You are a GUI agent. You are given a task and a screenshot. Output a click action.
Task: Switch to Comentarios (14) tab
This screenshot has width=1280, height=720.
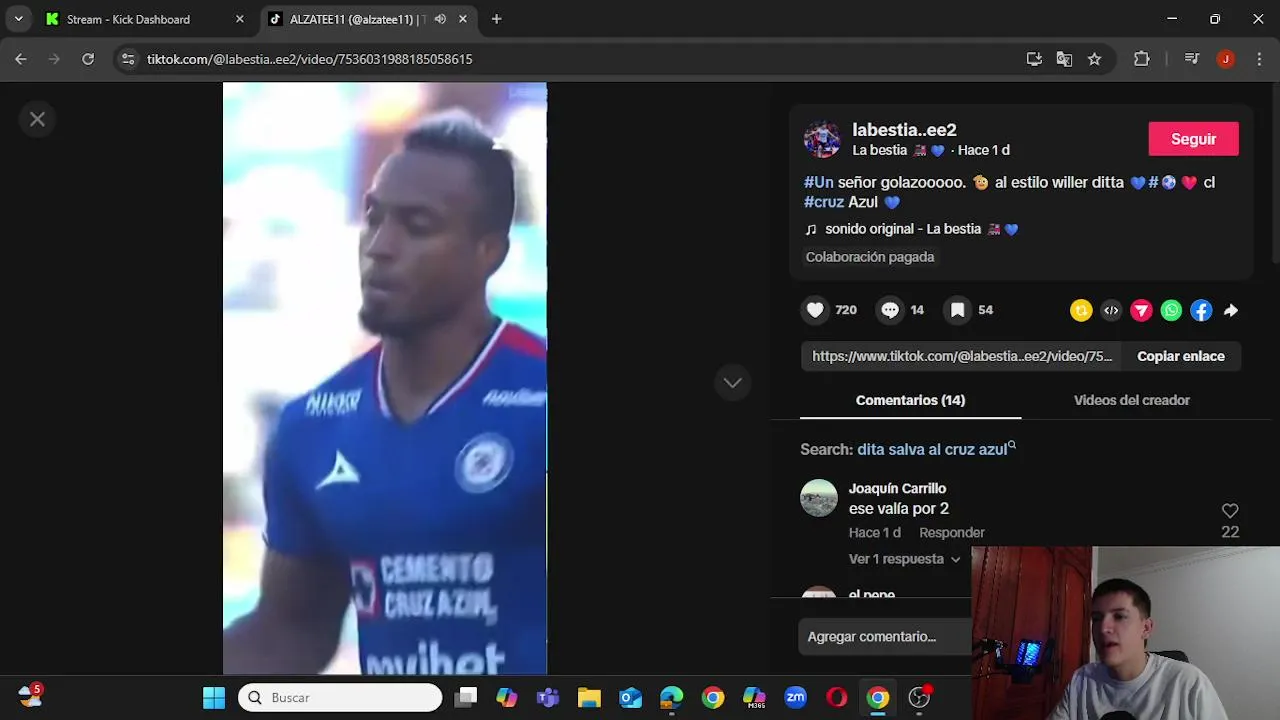pyautogui.click(x=910, y=400)
